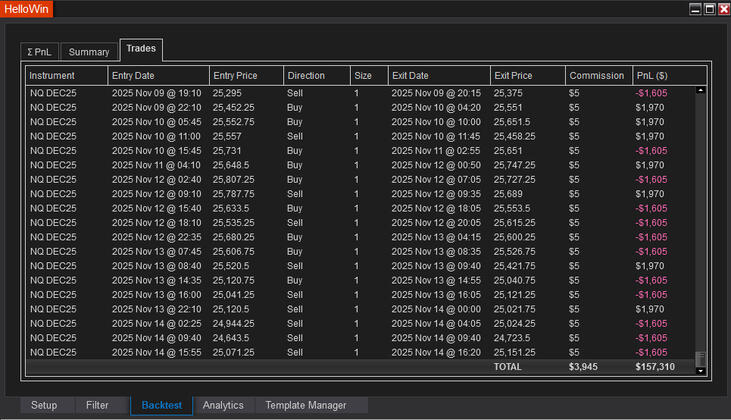Go to the Setup section

pos(44,405)
